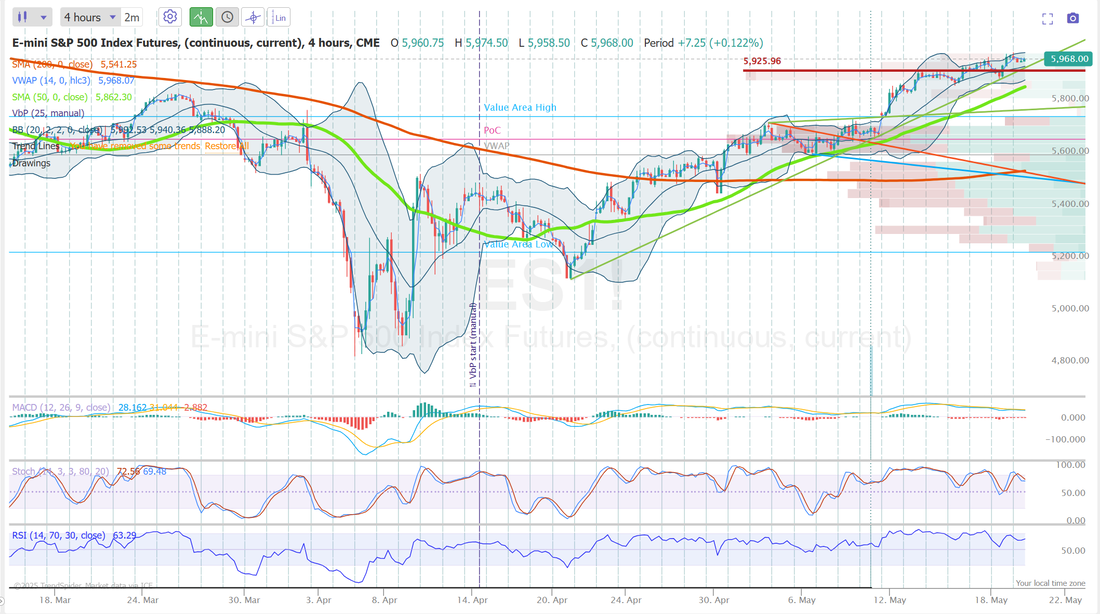Toggle the Lin price scale button
1100x614 pixels.
click(x=279, y=18)
